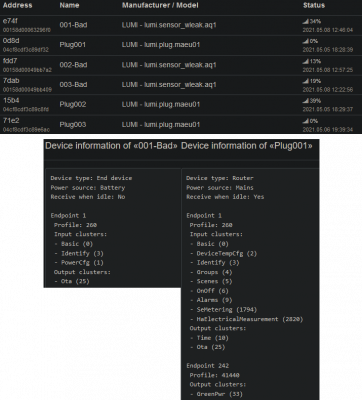Click address e74f in first row
The width and height of the screenshot is (362, 400).
click(10, 21)
